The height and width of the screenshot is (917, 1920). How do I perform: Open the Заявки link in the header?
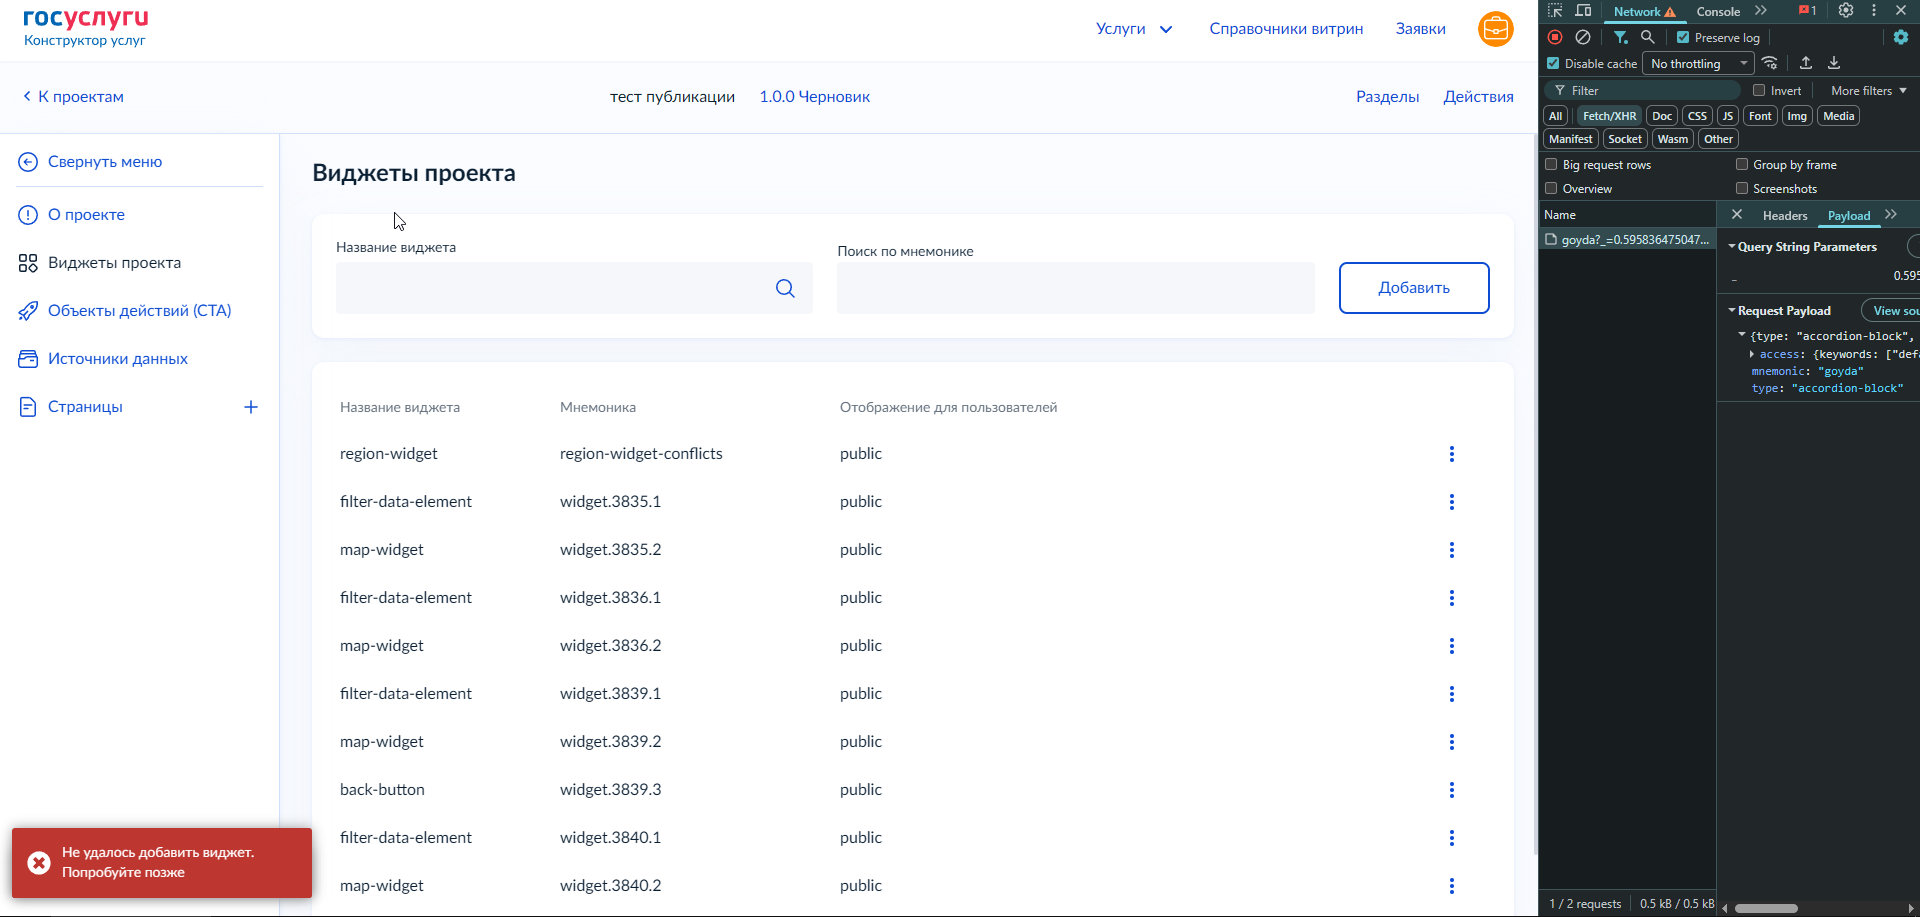[1421, 29]
